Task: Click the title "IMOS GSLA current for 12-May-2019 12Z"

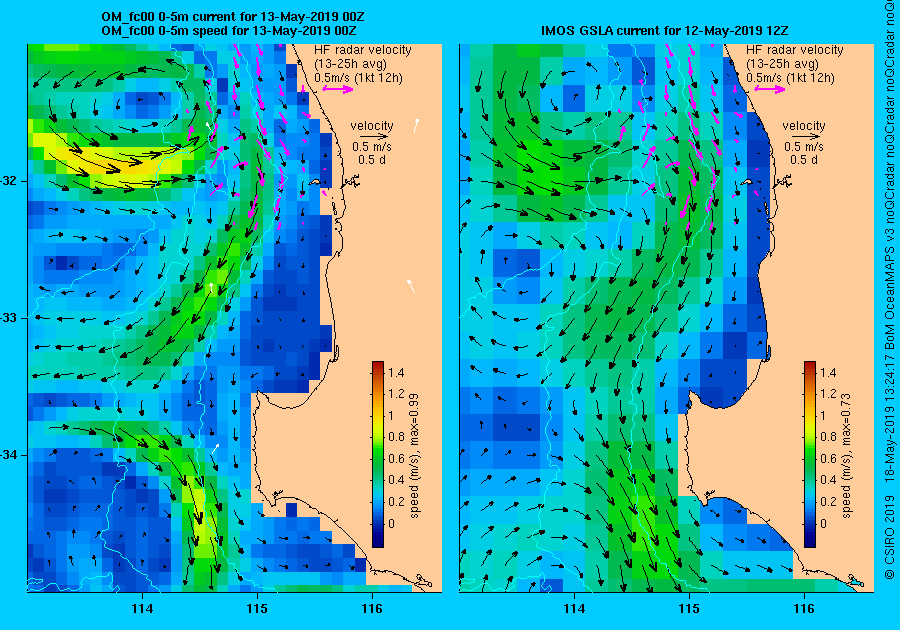Action: 666,30
